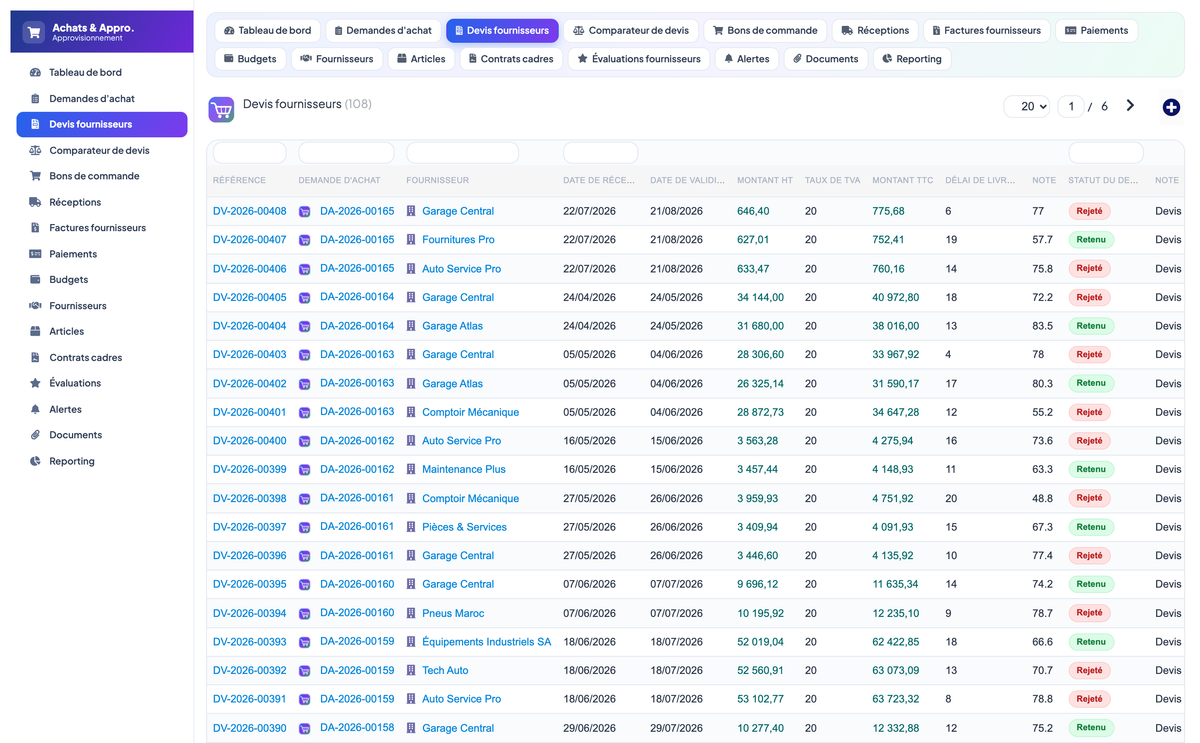
Task: Click the current page number field showing 1
Action: pos(1070,106)
